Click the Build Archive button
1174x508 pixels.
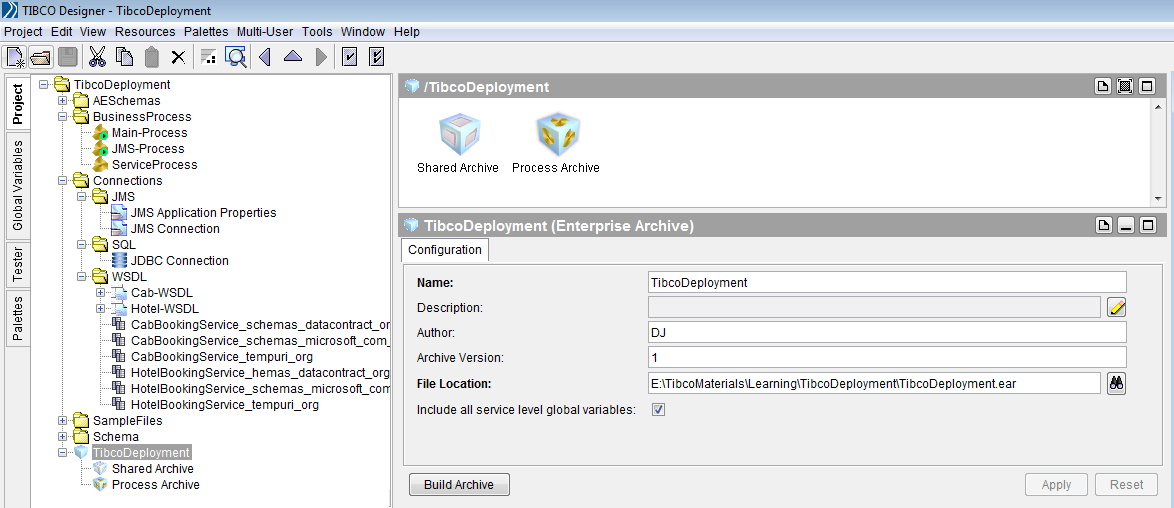tap(459, 485)
